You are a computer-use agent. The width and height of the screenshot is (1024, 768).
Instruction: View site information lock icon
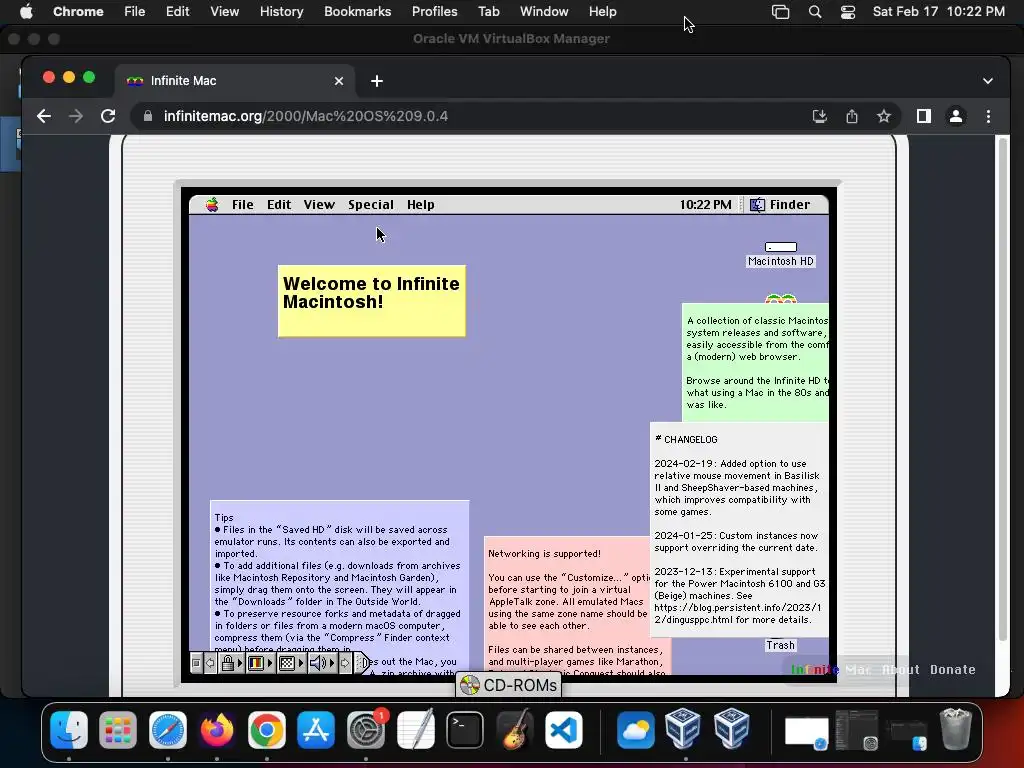(148, 116)
